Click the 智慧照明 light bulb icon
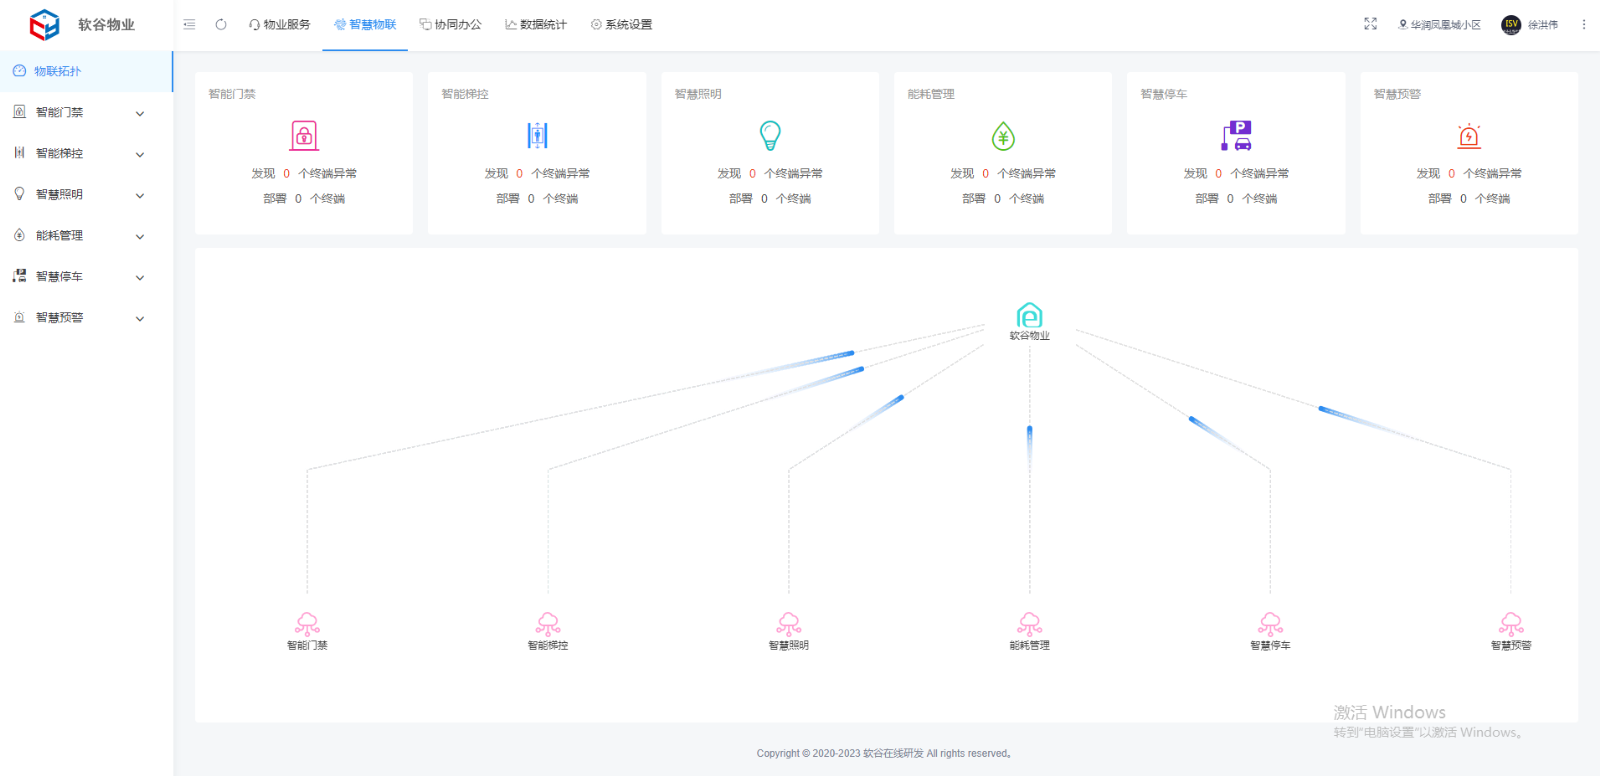The width and height of the screenshot is (1600, 776). click(770, 135)
